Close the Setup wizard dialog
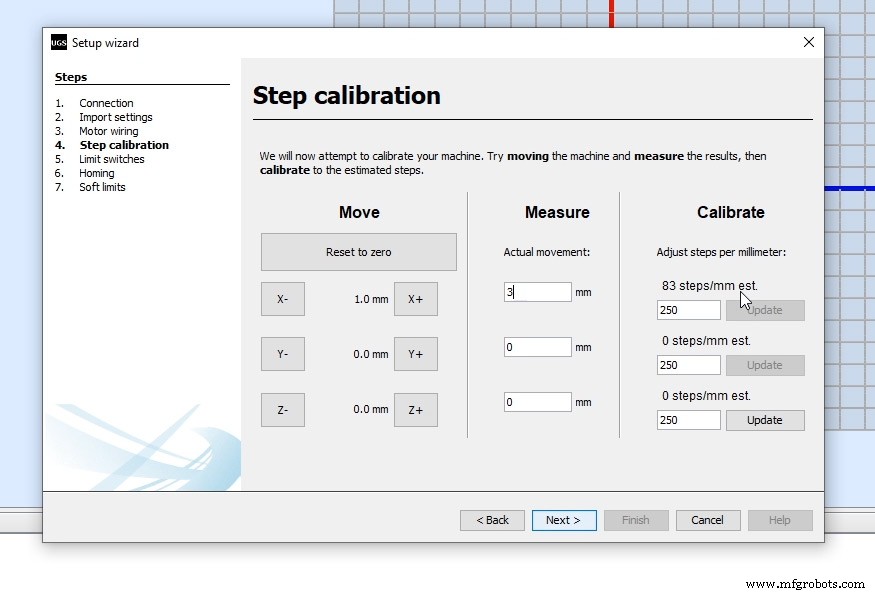Screen dimensions: 875x594 tap(808, 42)
